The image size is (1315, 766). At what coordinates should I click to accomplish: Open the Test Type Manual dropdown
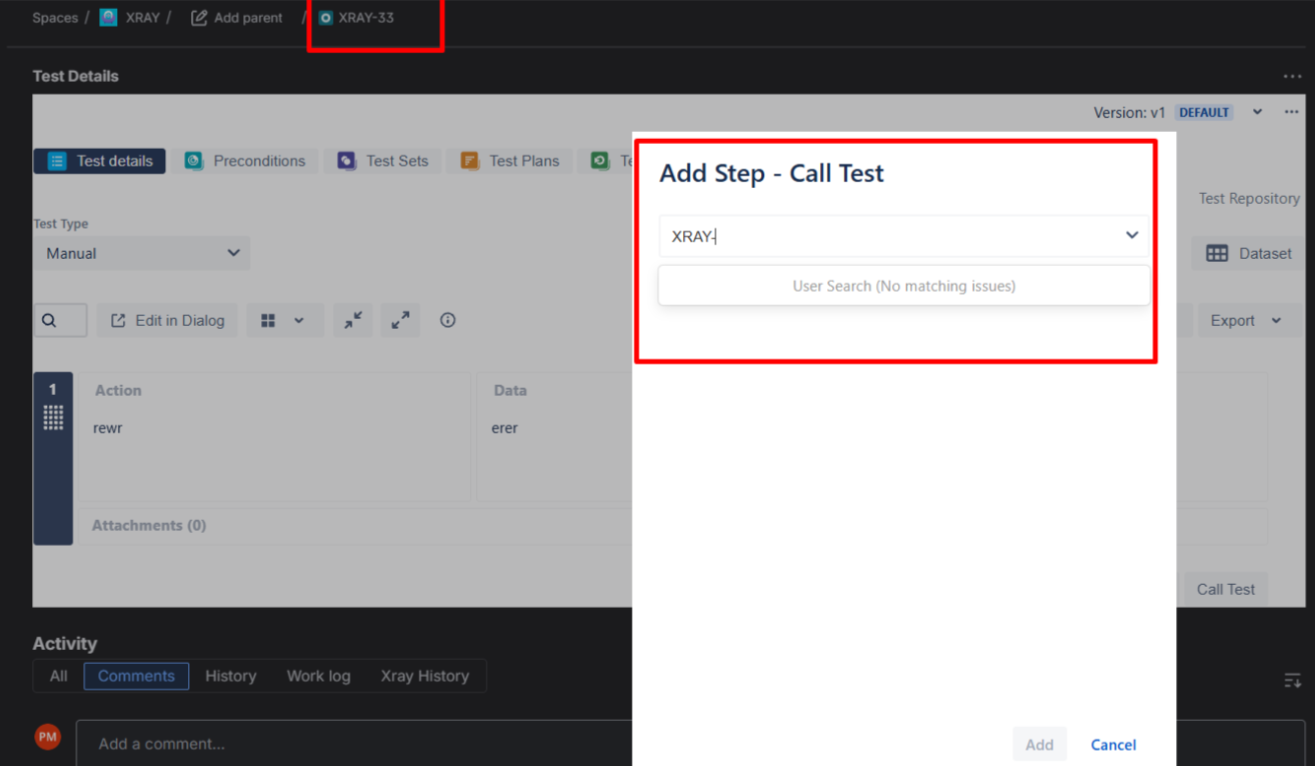141,254
